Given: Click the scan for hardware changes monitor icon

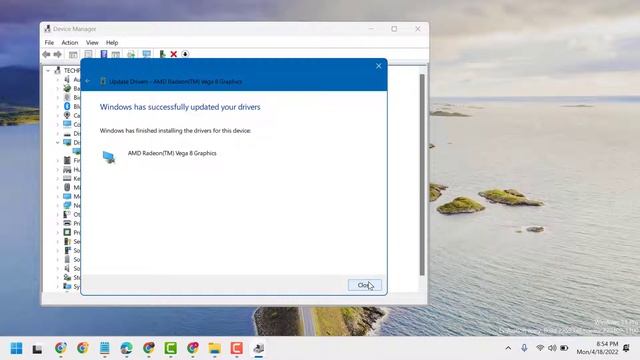Looking at the screenshot, I should [x=147, y=54].
